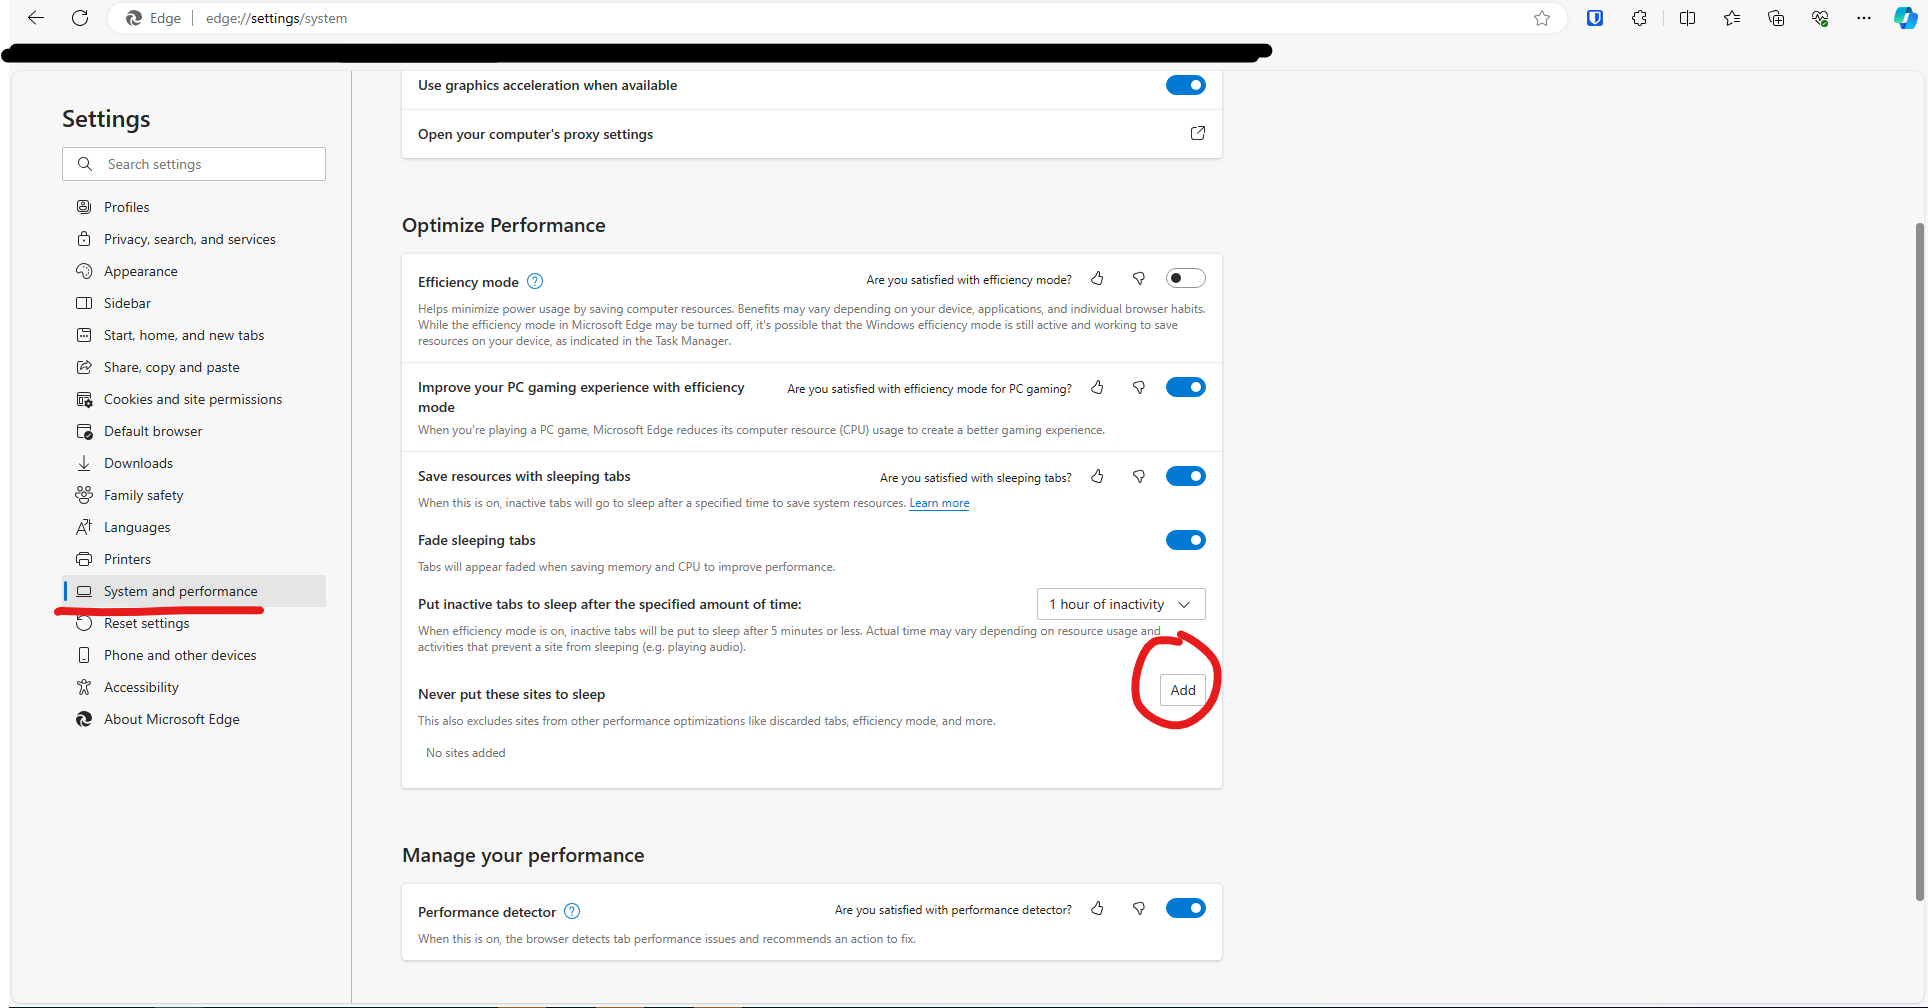Go to Downloads settings page

point(138,463)
